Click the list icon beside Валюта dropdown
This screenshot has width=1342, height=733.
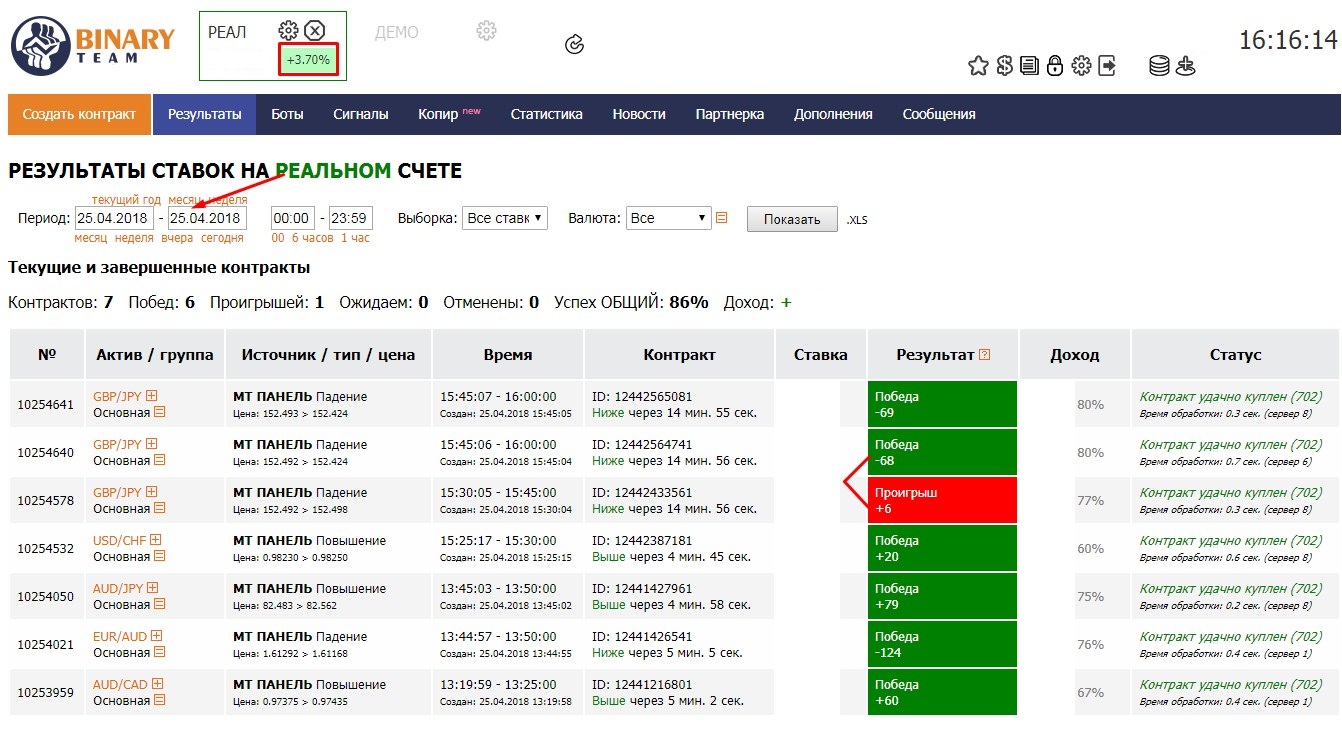click(x=722, y=218)
